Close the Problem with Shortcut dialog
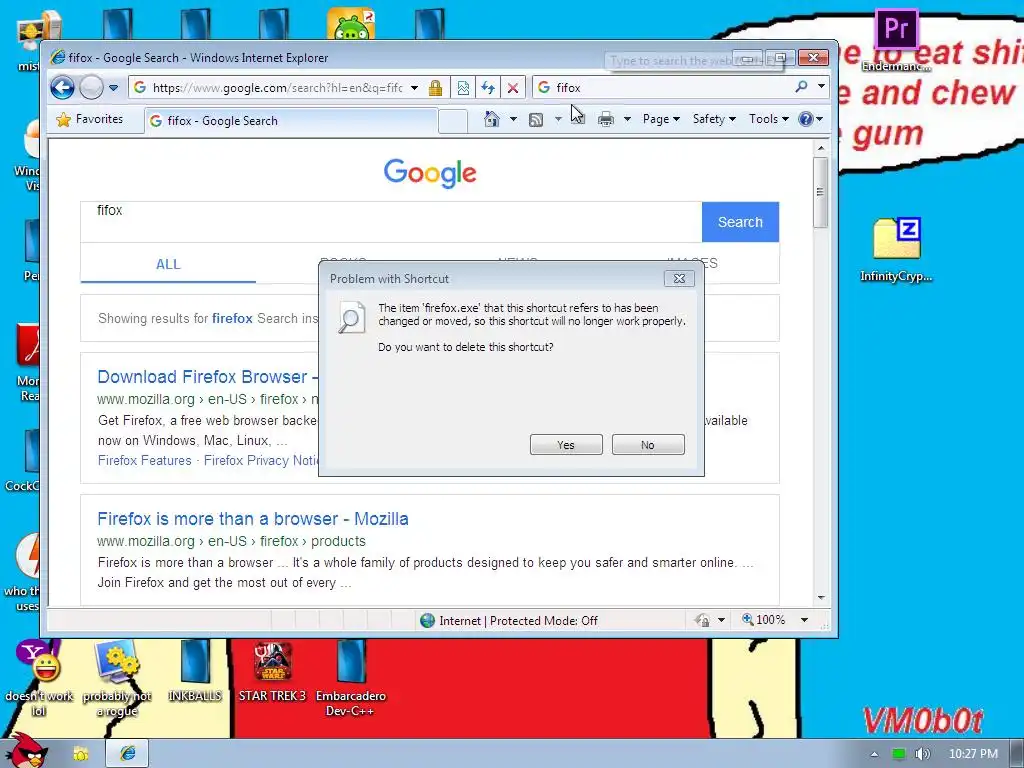 click(679, 279)
